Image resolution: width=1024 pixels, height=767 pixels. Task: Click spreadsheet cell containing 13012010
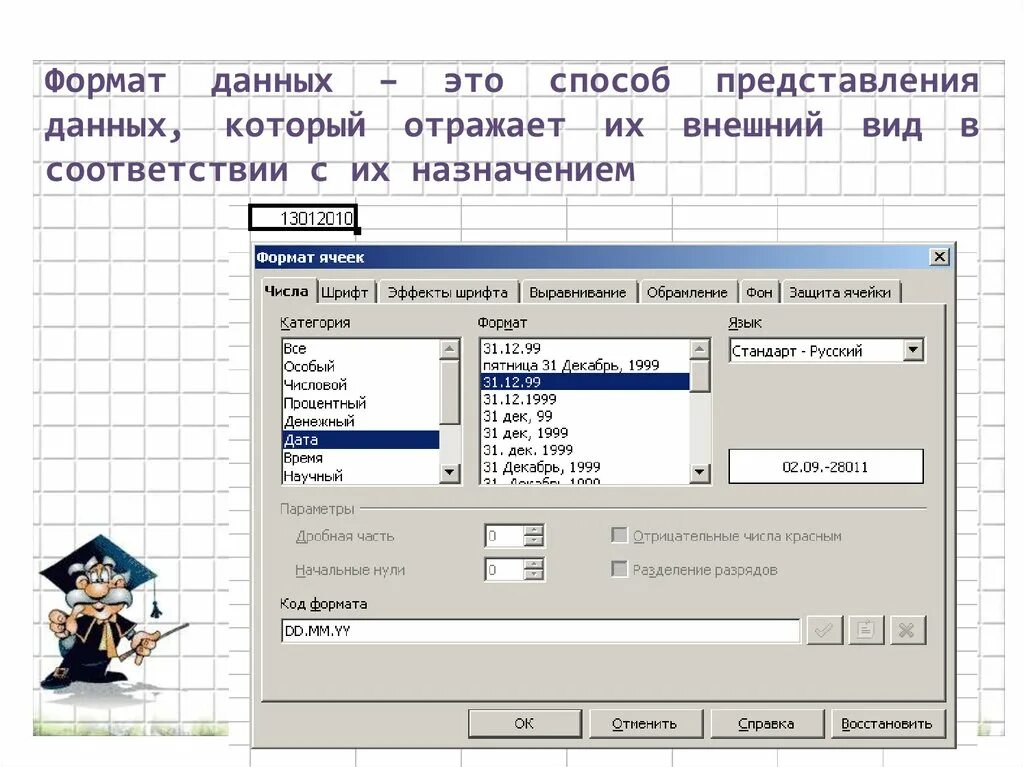pyautogui.click(x=303, y=218)
